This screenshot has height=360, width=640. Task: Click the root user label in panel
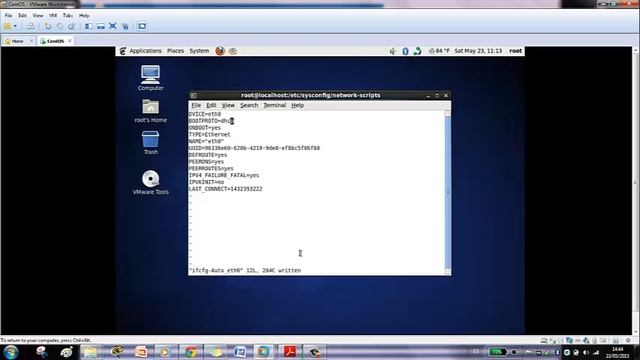[515, 51]
